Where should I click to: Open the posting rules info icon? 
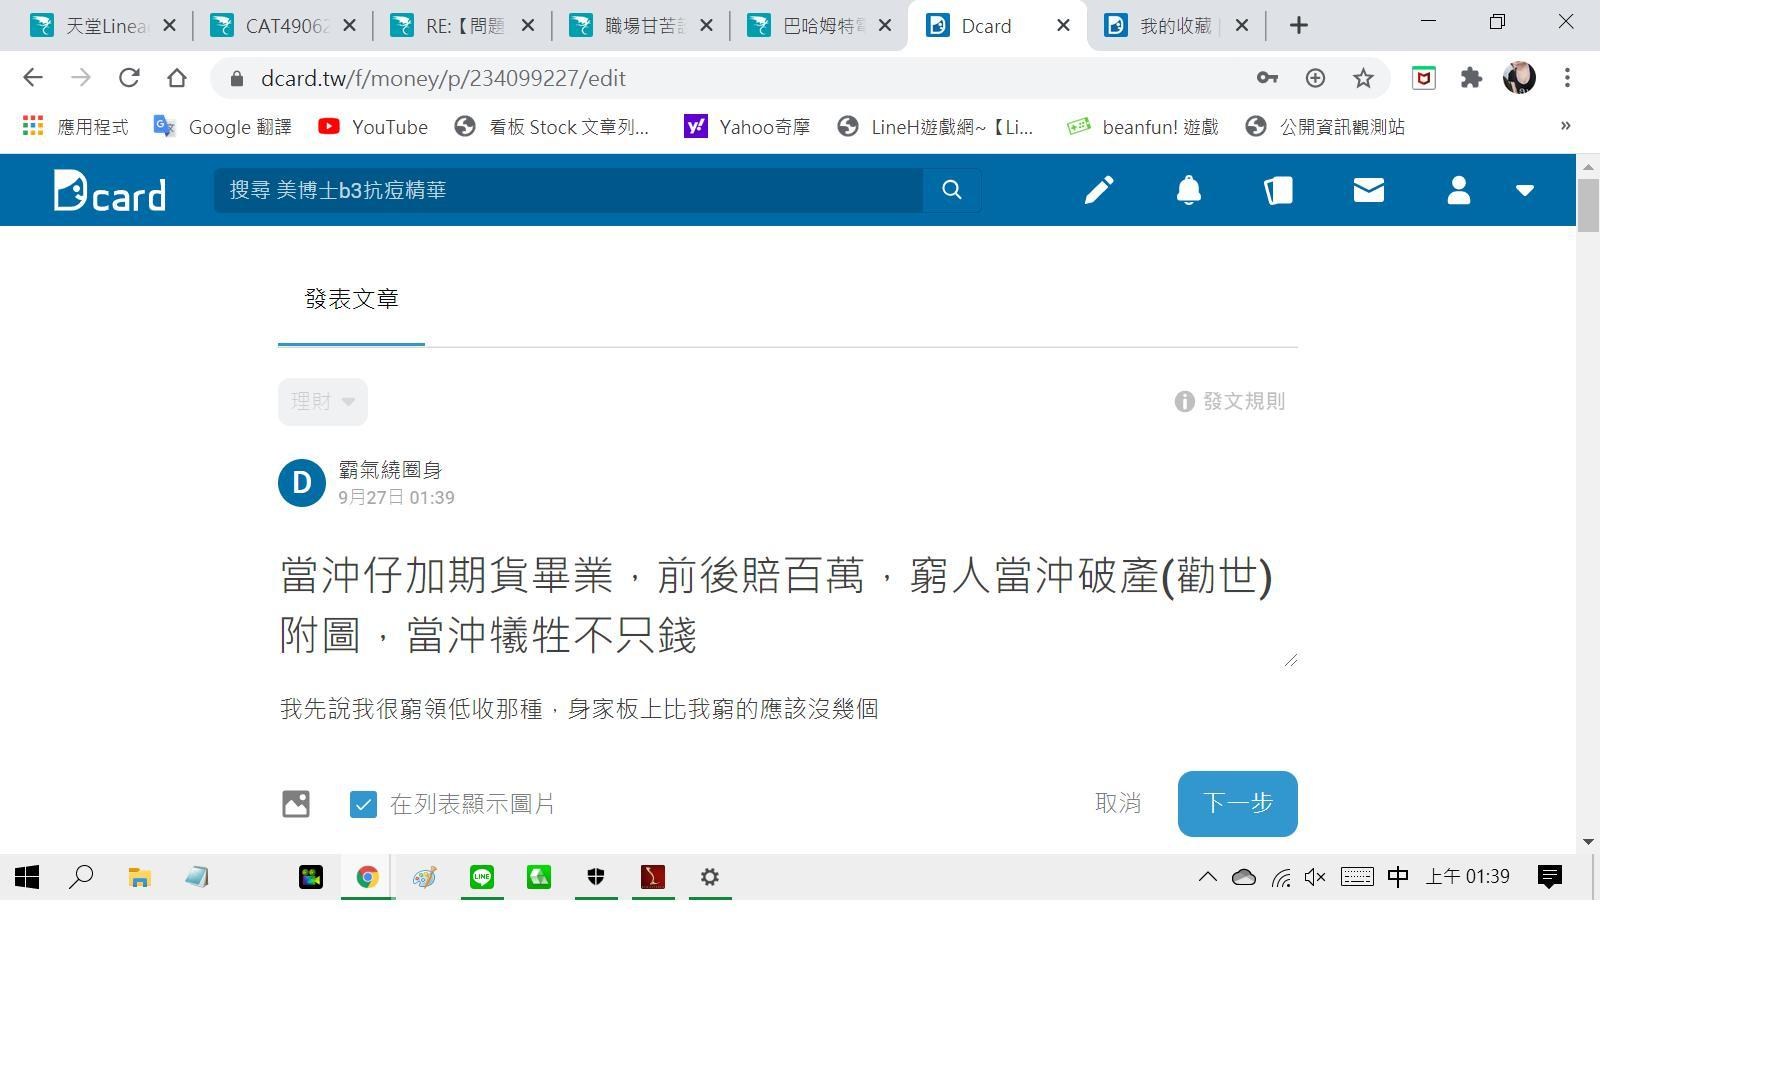[x=1185, y=402]
